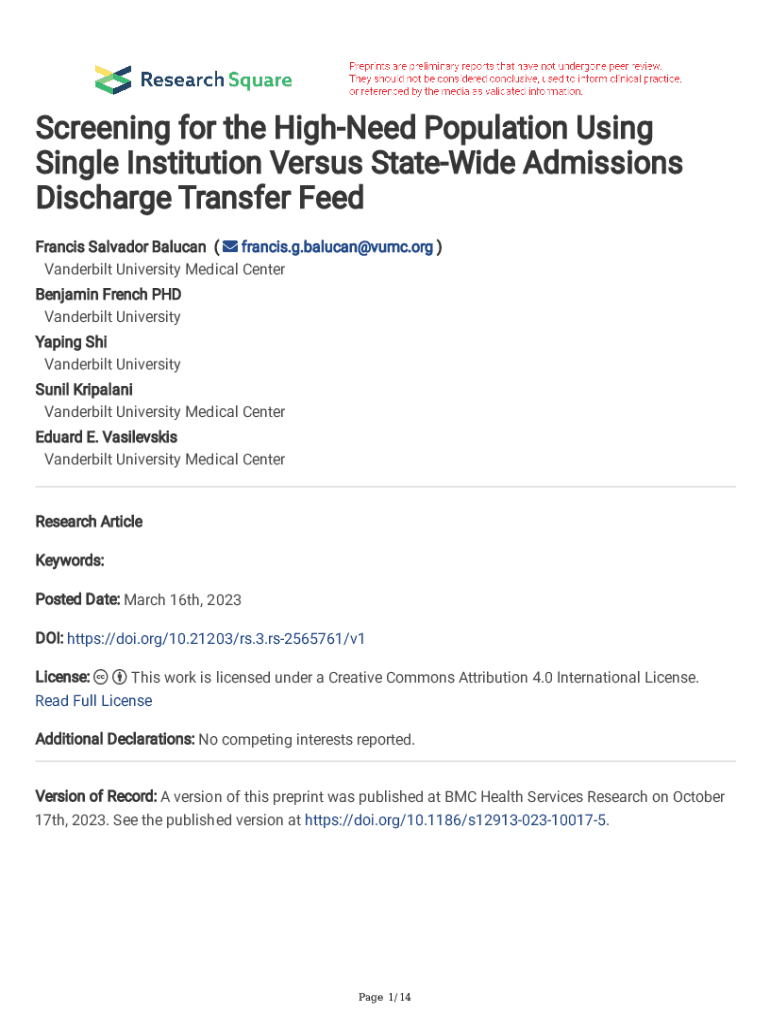The height and width of the screenshot is (1024, 770).
Task: Open the published version 10.1186 DOI link
Action: pyautogui.click(x=455, y=820)
